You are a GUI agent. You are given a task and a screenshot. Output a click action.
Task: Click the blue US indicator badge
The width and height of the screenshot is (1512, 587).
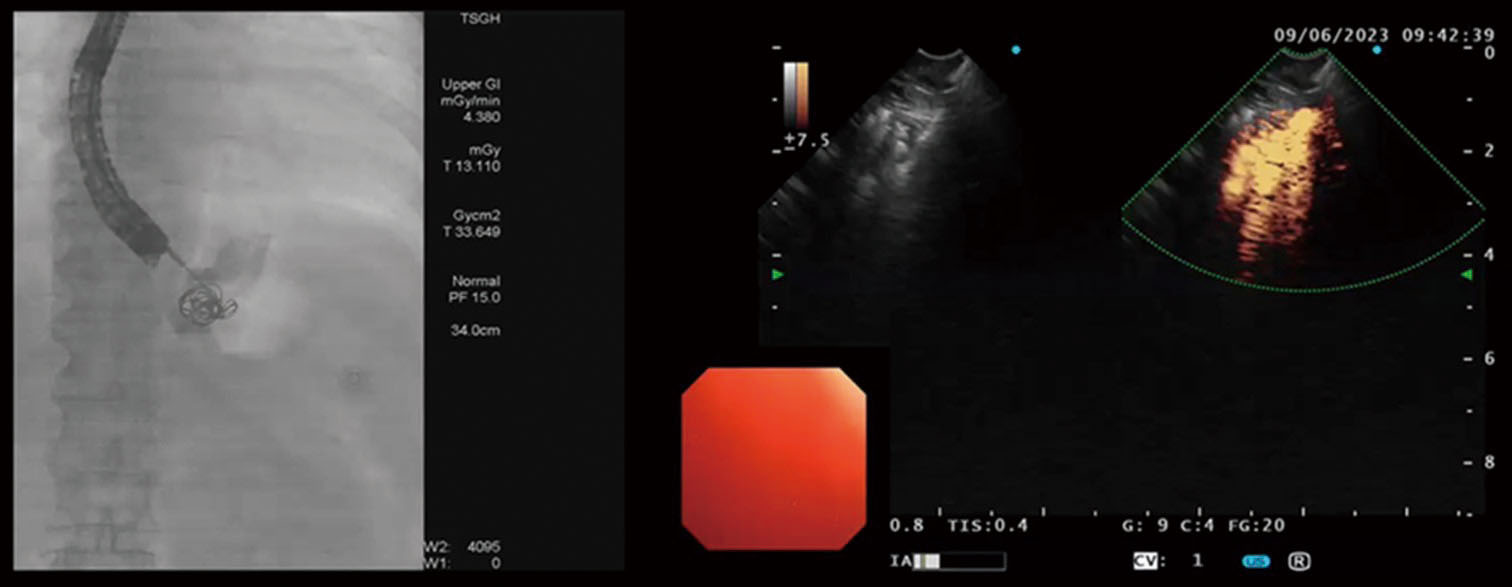pos(1257,562)
